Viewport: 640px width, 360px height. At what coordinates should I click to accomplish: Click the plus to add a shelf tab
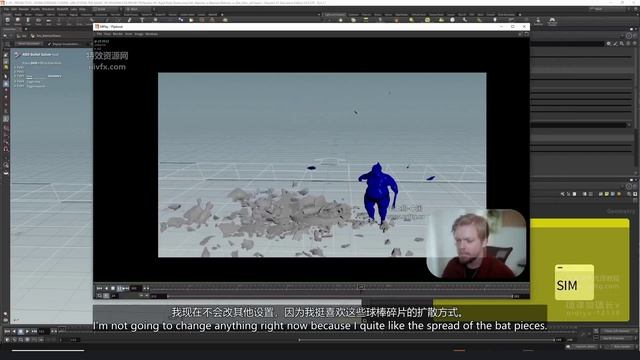tap(222, 15)
